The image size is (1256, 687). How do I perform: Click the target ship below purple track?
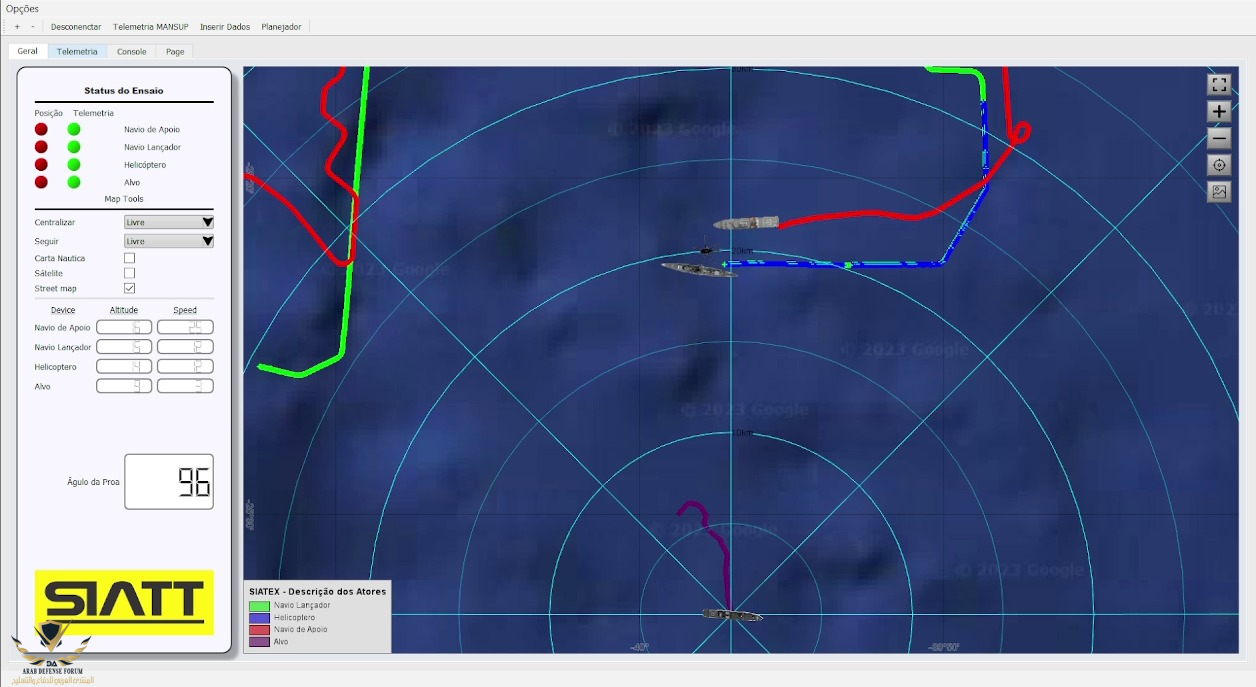tap(732, 614)
